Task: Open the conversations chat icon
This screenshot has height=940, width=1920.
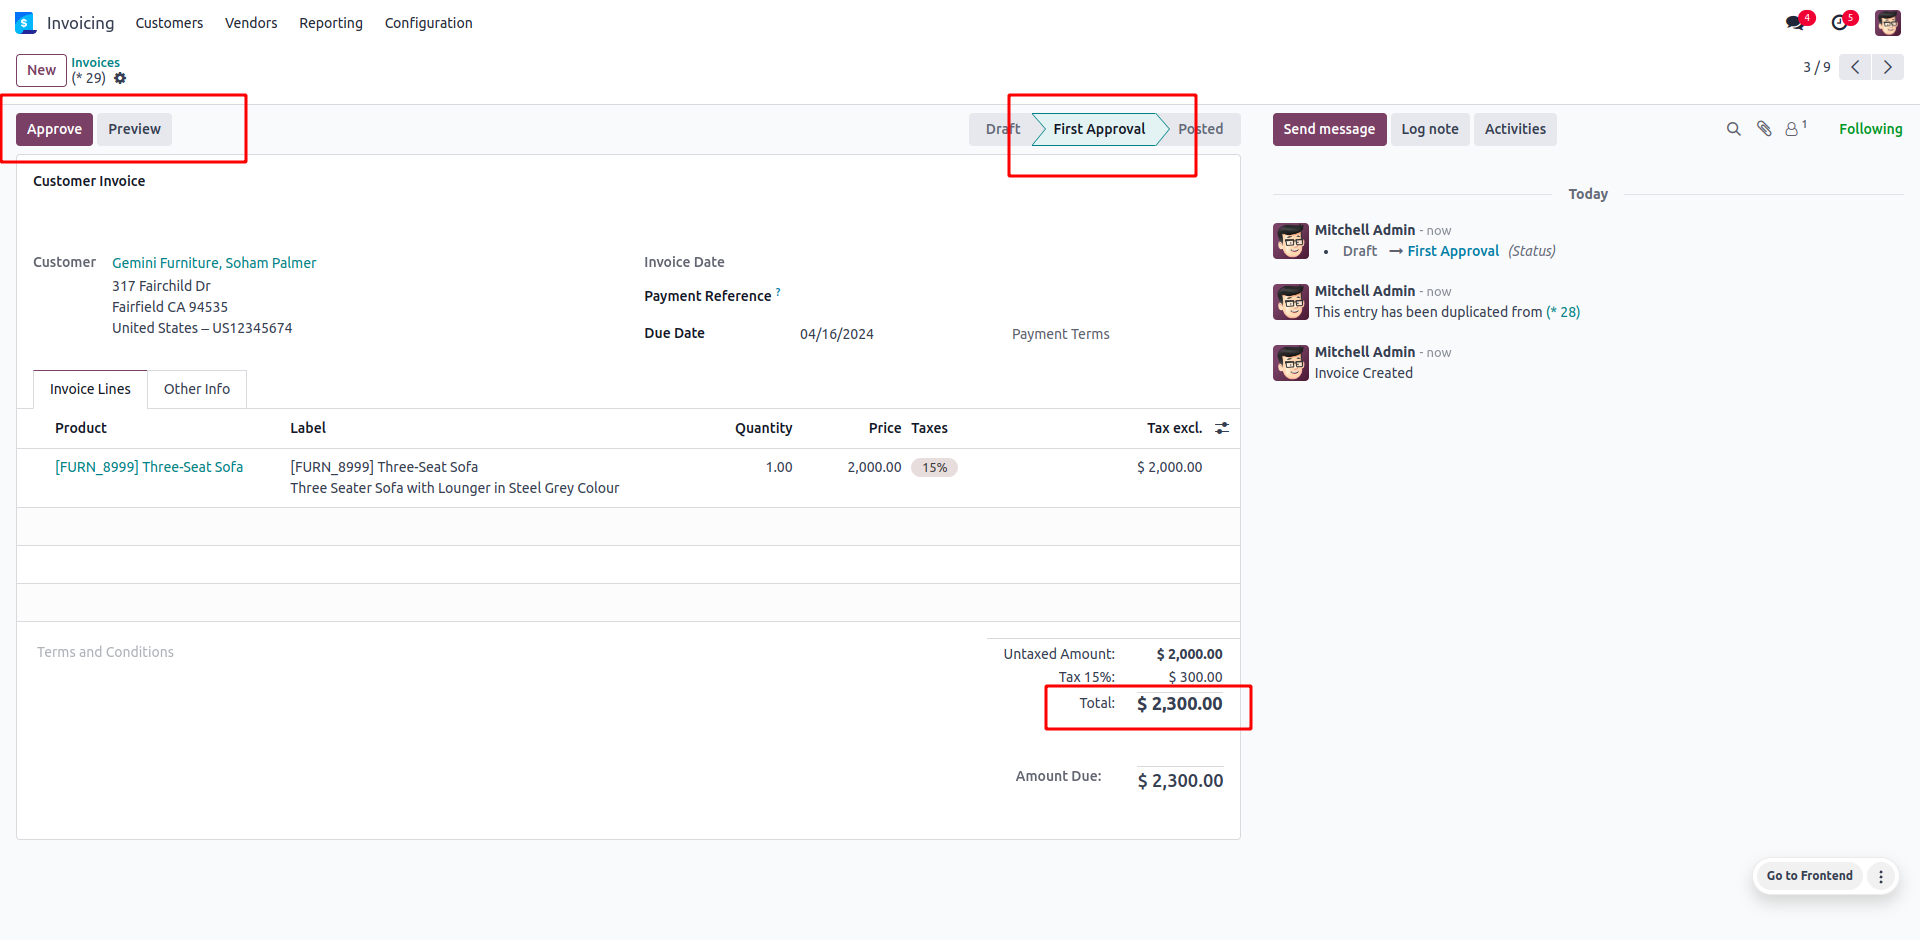Action: (x=1796, y=23)
